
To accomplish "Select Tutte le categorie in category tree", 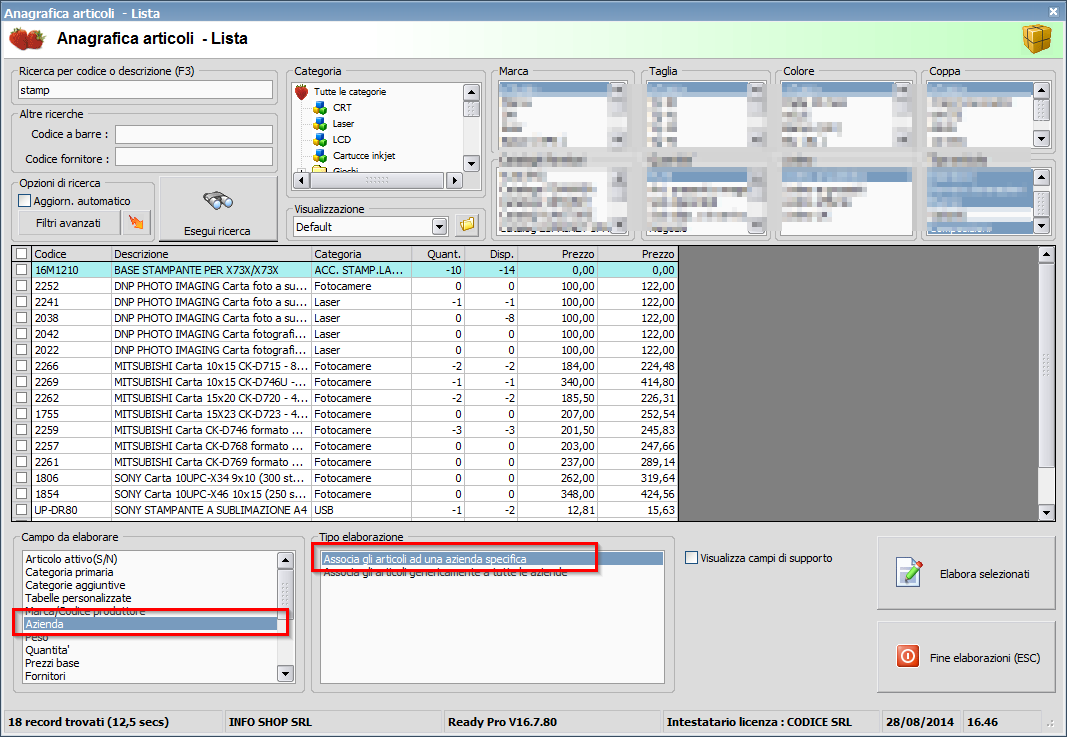I will click(x=350, y=92).
